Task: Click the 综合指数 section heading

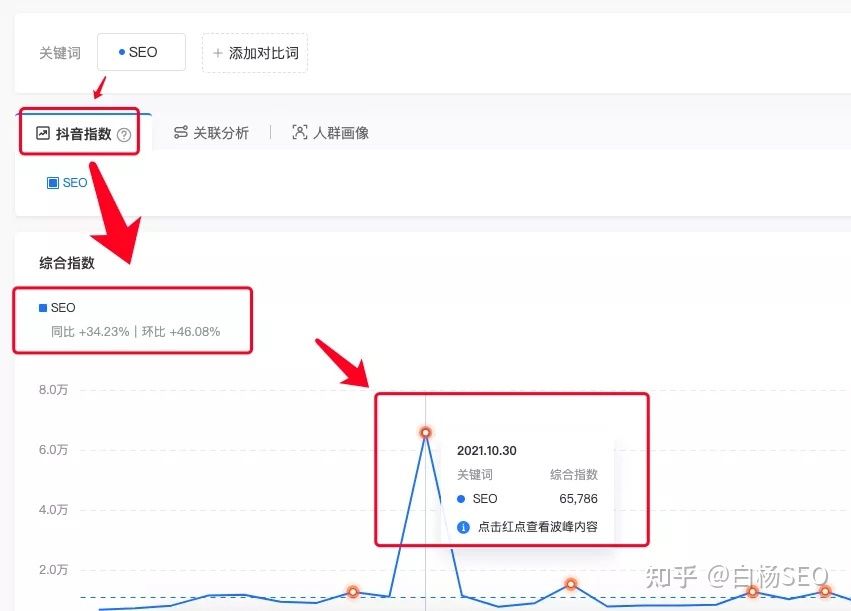Action: pos(65,262)
